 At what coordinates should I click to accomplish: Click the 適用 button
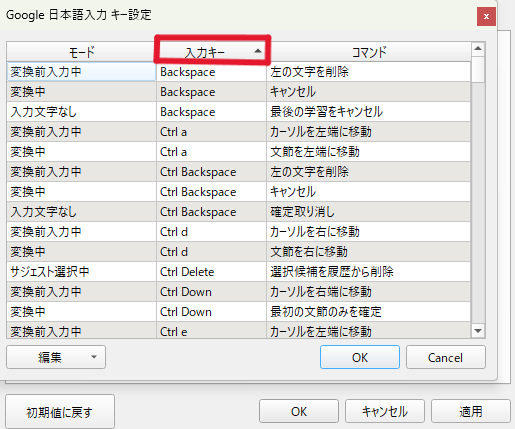(471, 411)
